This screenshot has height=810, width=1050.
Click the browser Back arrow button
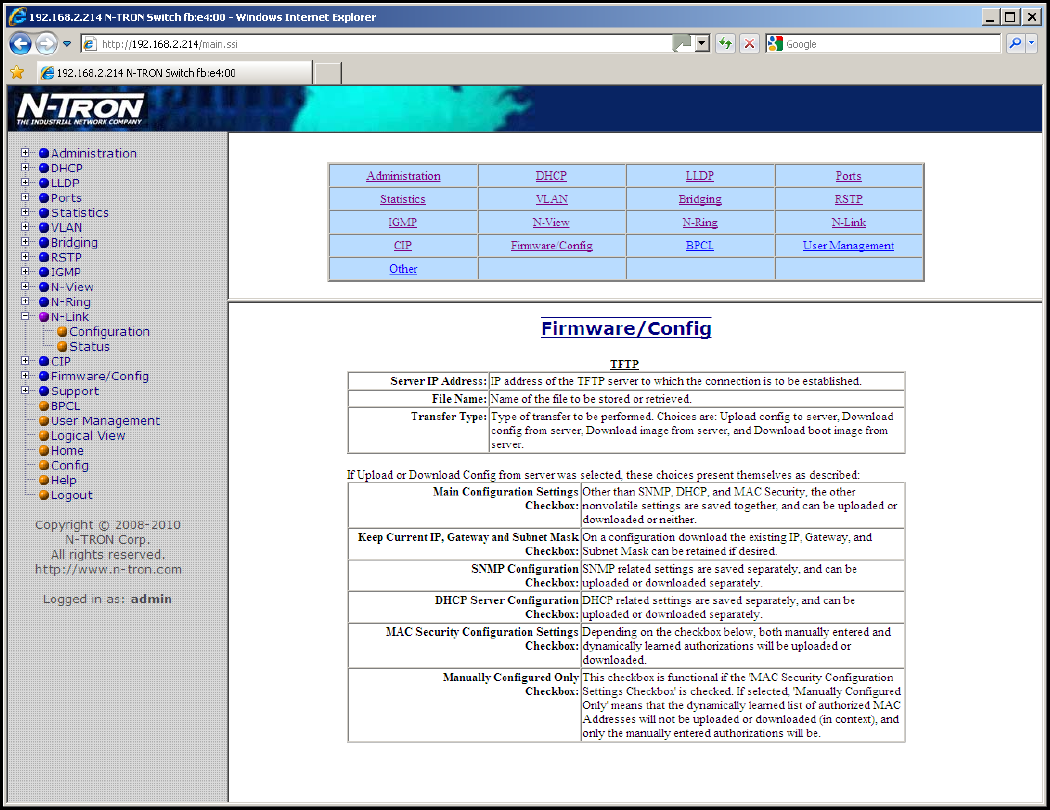(20, 44)
